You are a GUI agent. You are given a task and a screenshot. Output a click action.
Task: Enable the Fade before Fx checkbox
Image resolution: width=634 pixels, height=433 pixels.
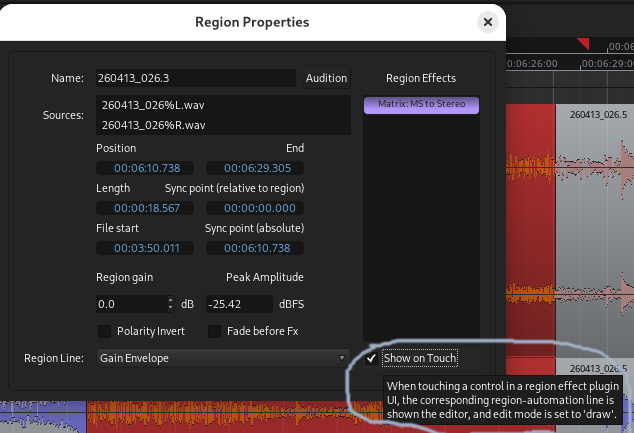(x=214, y=332)
